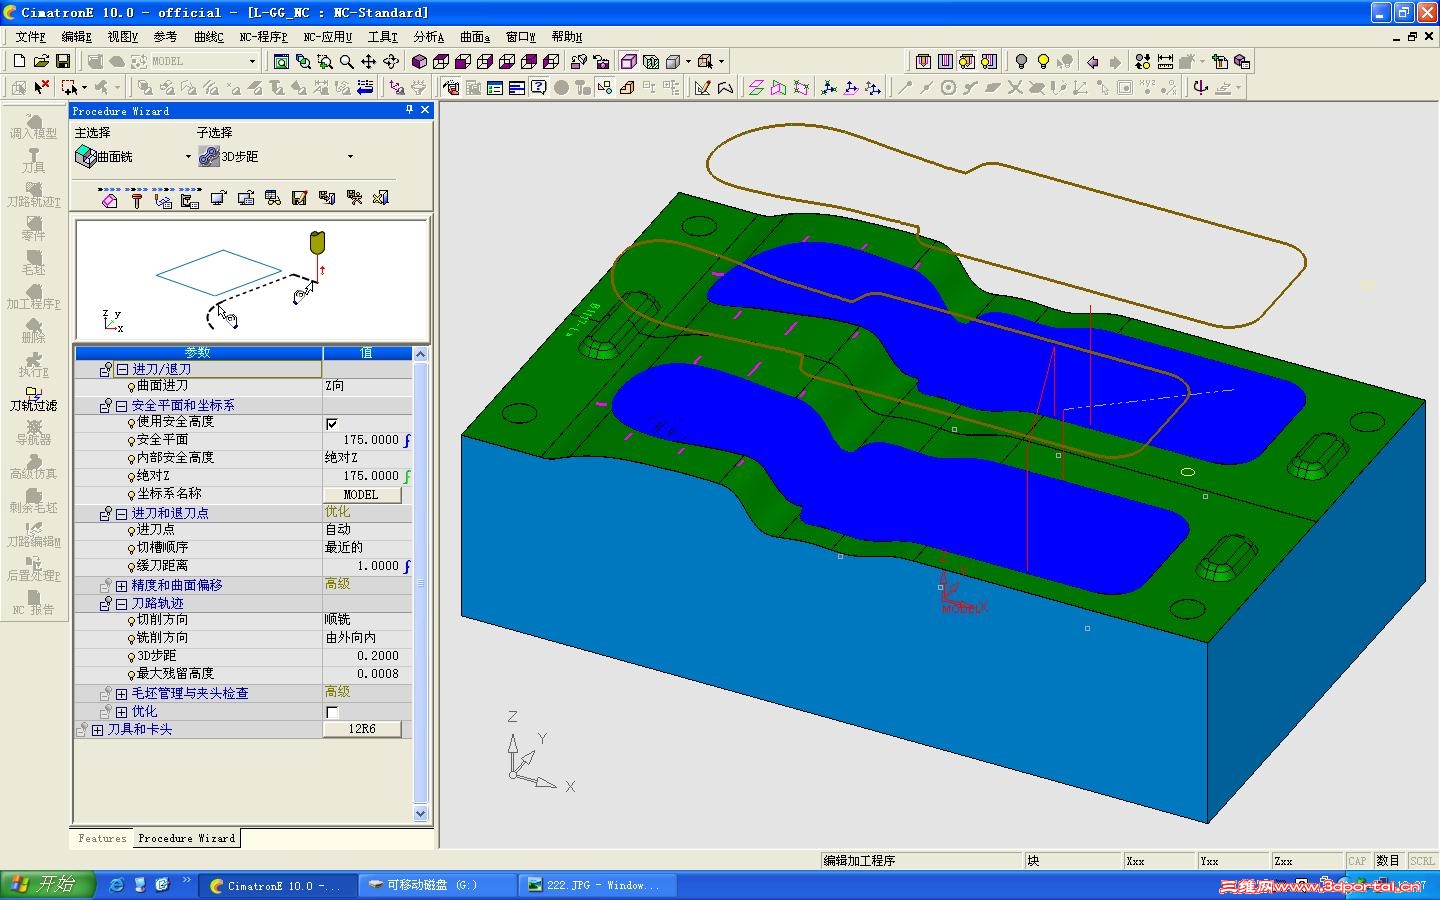Screen dimensions: 1440x900
Task: Toggle the 使用安全高度 checkbox
Action: [332, 423]
